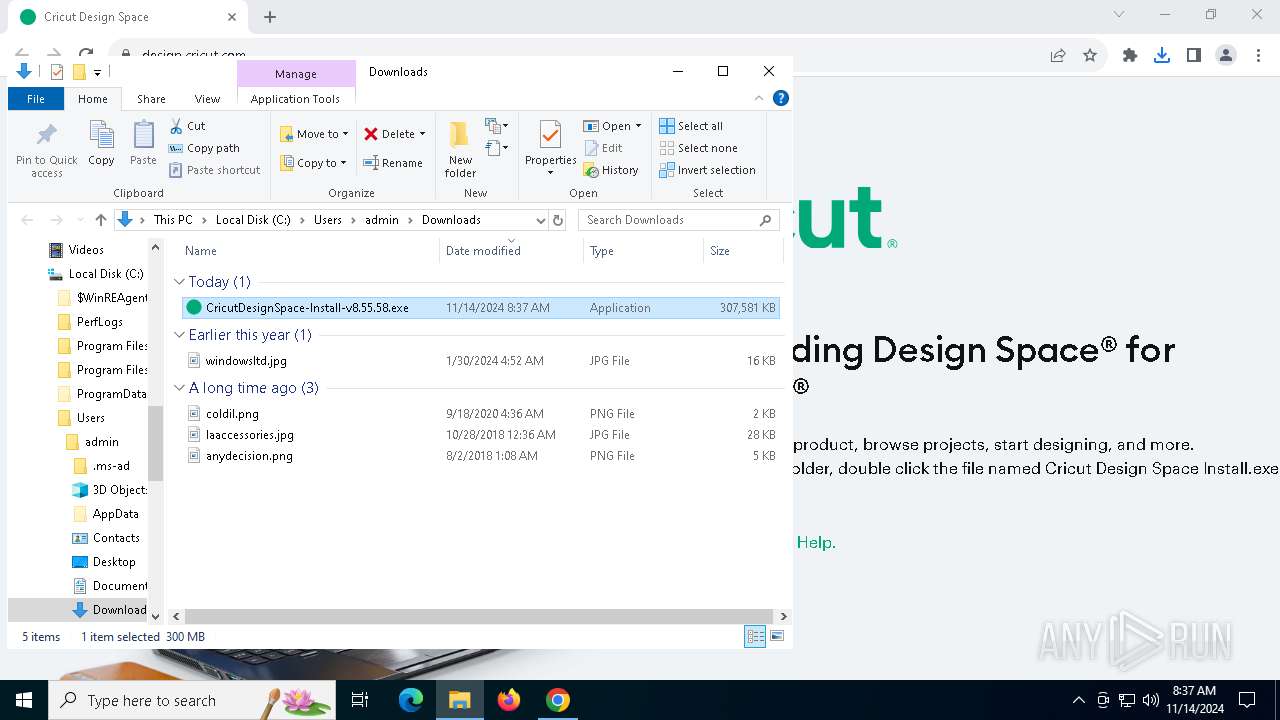Open Firefox from the taskbar
Screen dimensions: 1280x720
coord(509,700)
